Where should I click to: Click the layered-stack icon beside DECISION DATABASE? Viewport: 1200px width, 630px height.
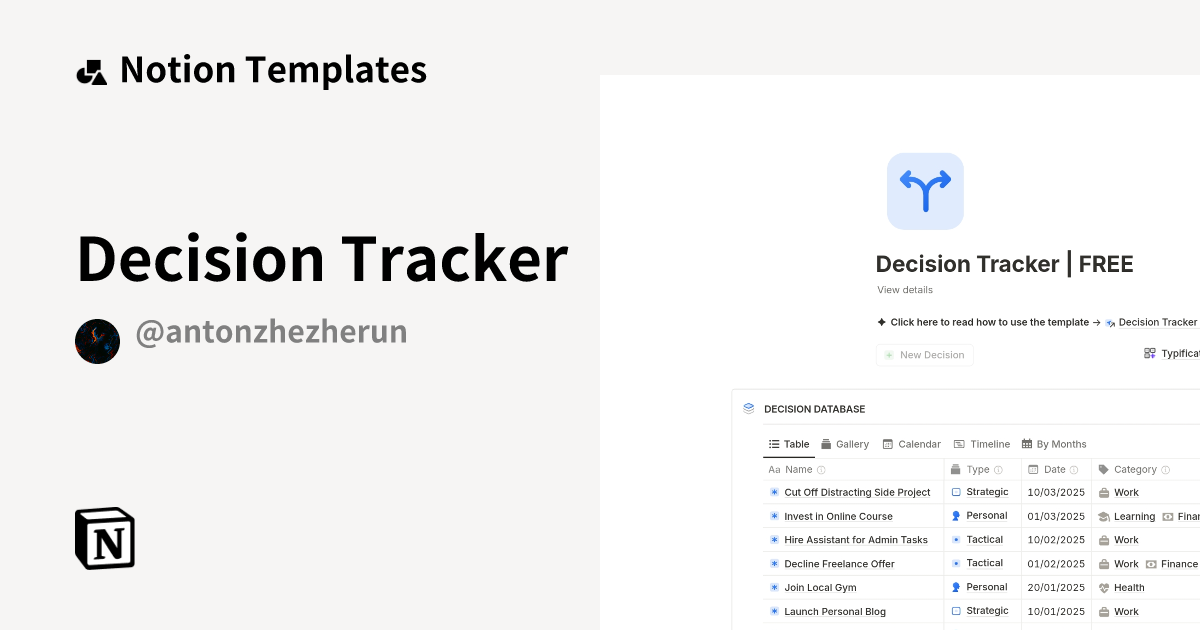click(x=747, y=408)
